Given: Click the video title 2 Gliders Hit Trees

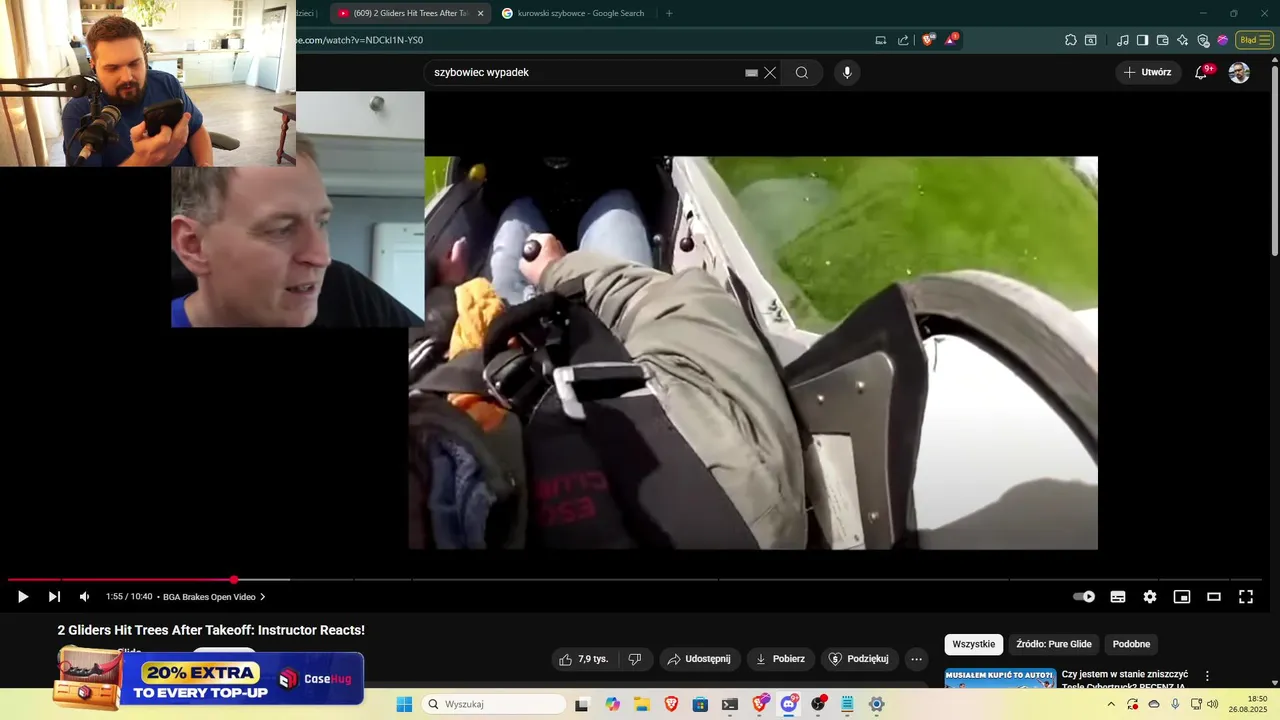Looking at the screenshot, I should click(x=211, y=630).
